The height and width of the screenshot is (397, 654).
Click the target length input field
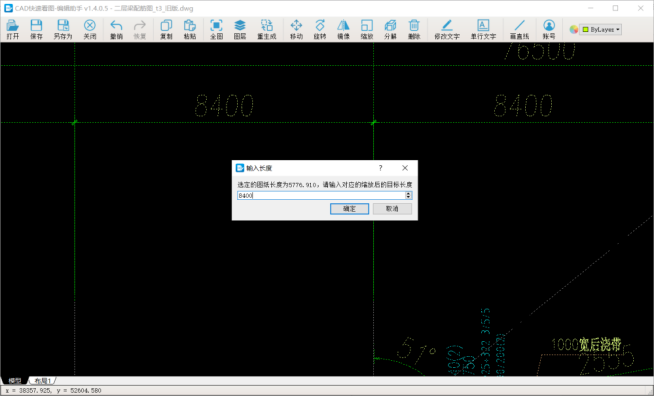coord(321,195)
